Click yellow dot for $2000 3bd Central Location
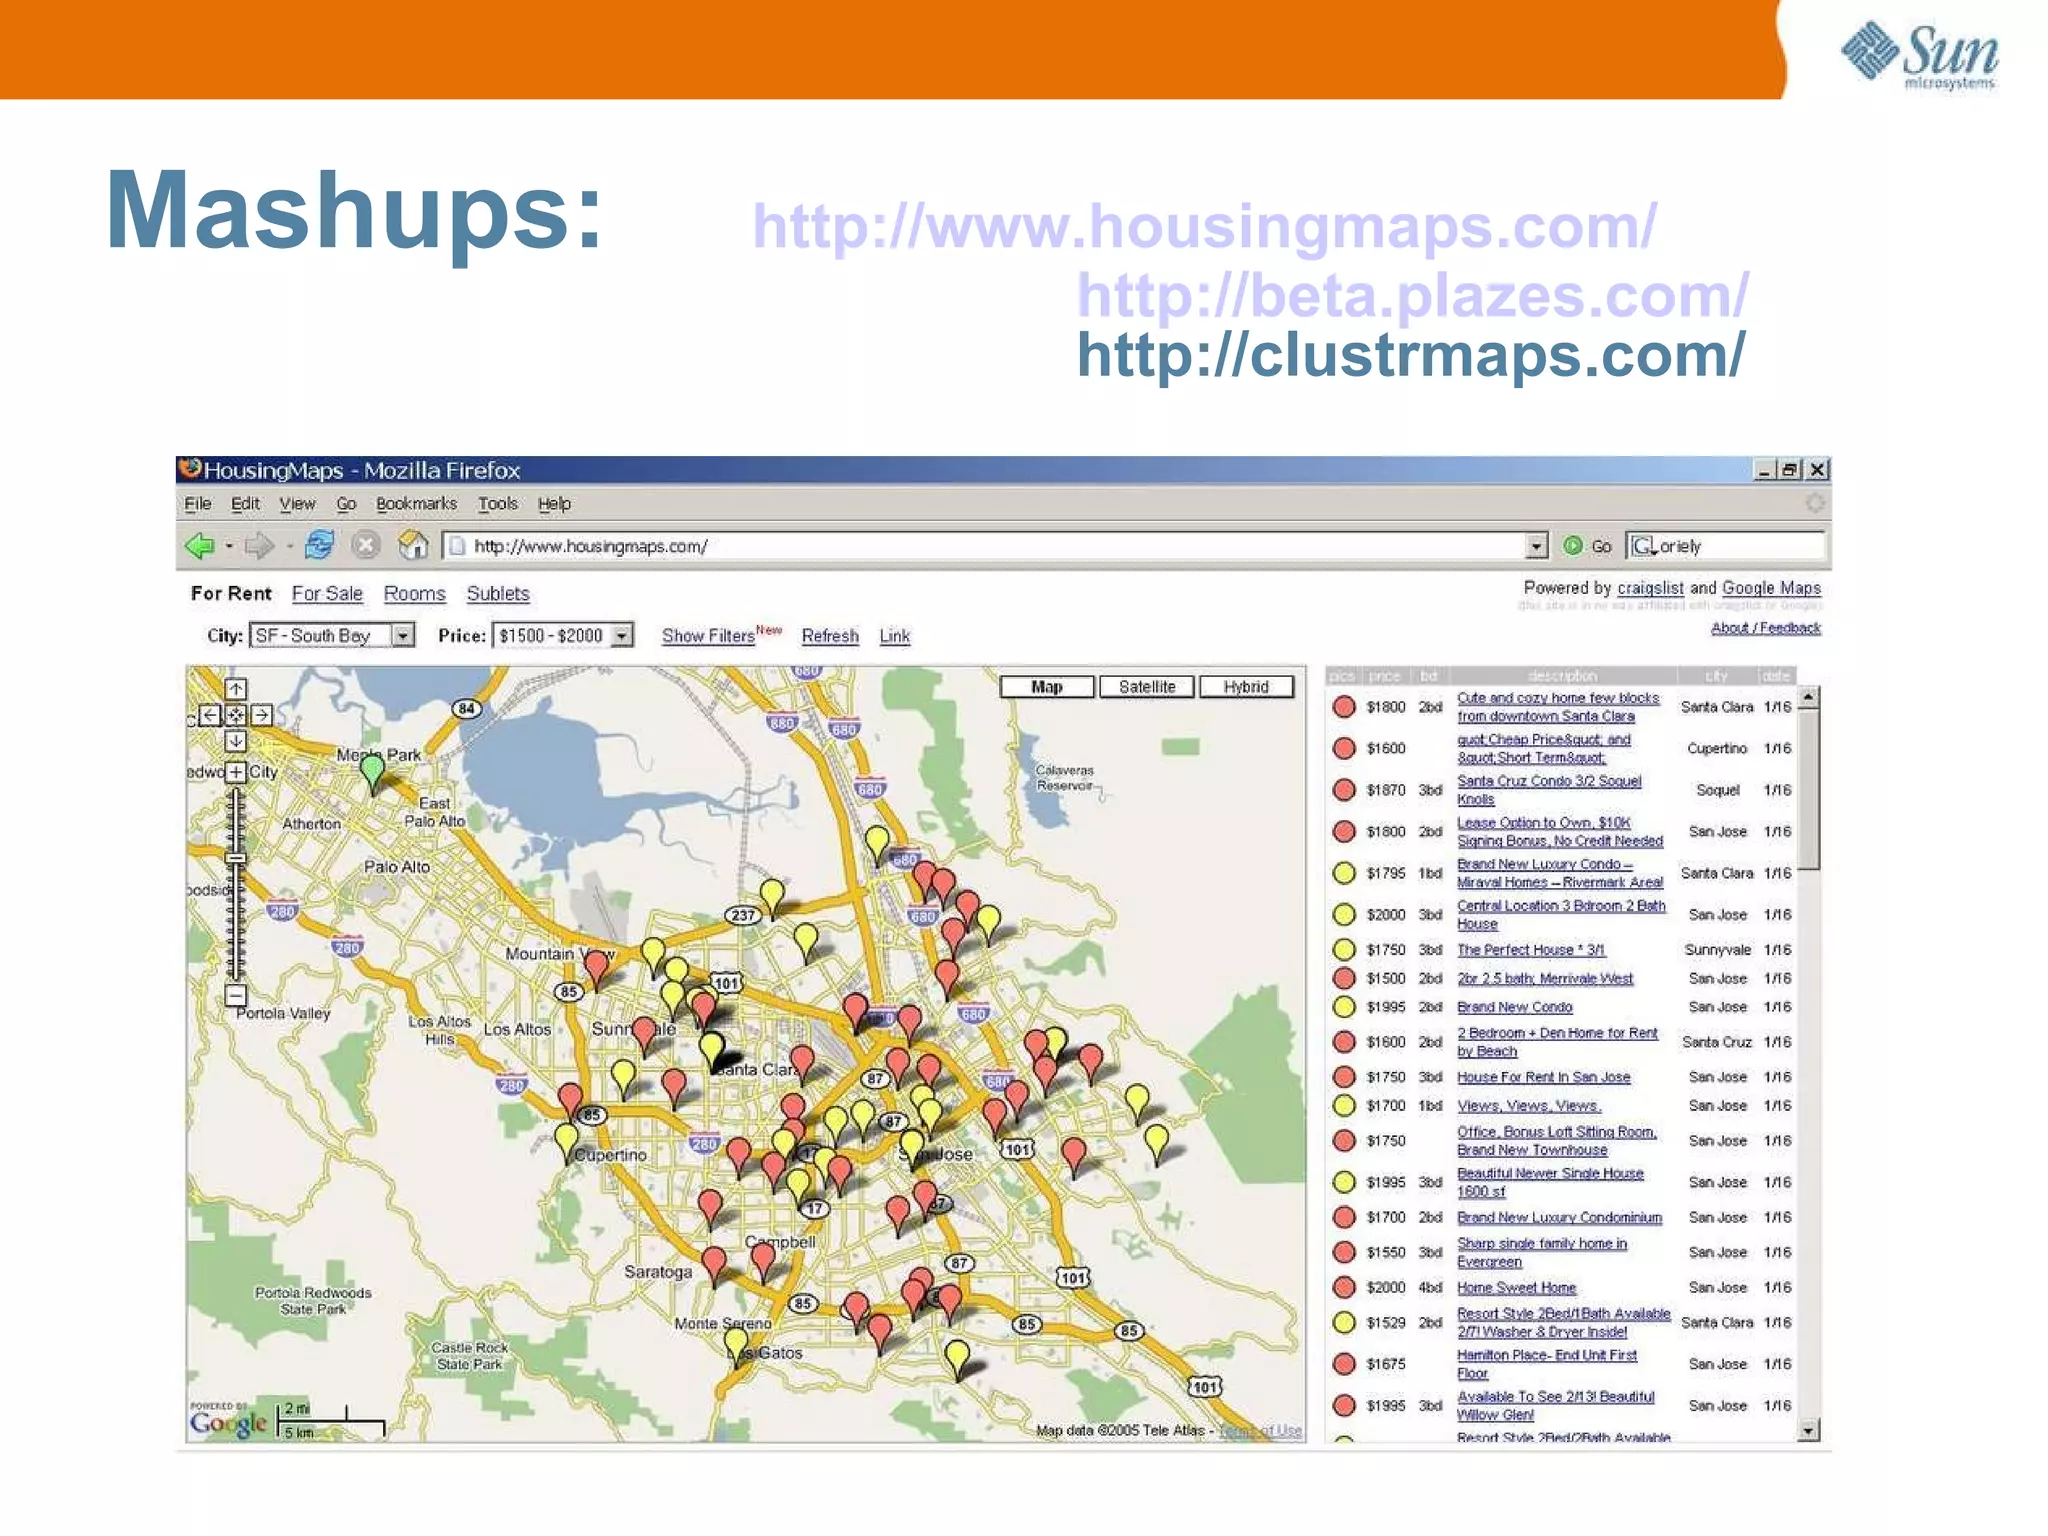Image resolution: width=2048 pixels, height=1536 pixels. coord(1344,914)
